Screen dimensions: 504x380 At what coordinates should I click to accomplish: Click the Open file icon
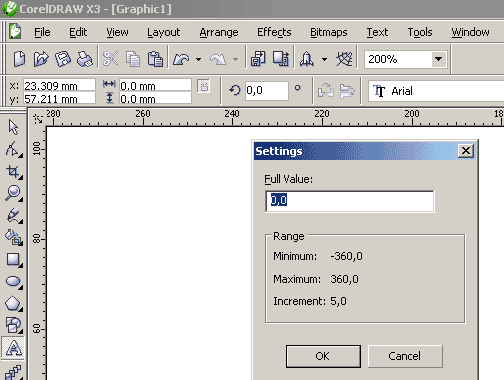pos(41,59)
